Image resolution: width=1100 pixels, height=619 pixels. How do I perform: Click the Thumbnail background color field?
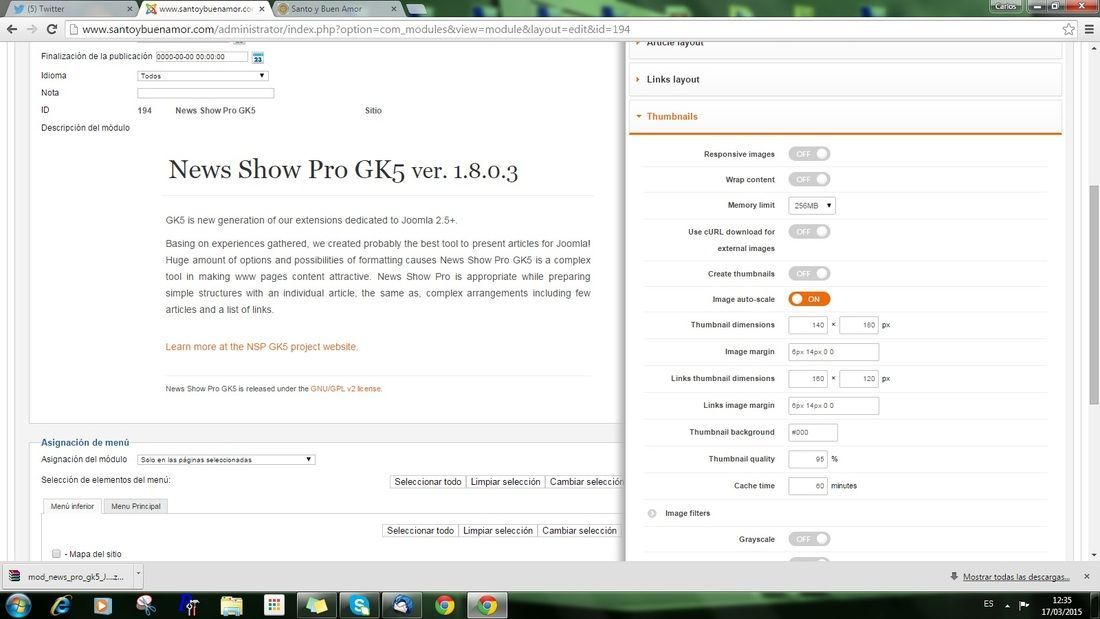click(812, 432)
